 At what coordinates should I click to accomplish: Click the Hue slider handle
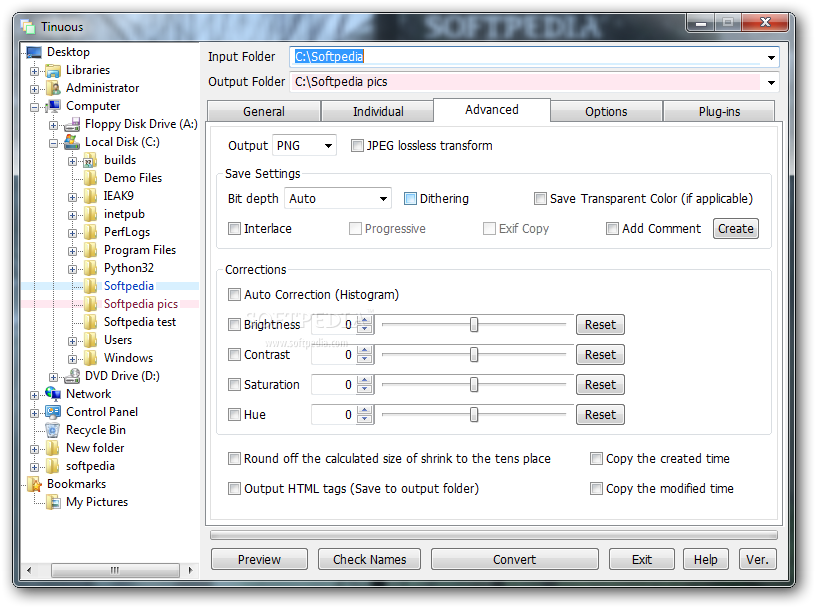tap(474, 415)
